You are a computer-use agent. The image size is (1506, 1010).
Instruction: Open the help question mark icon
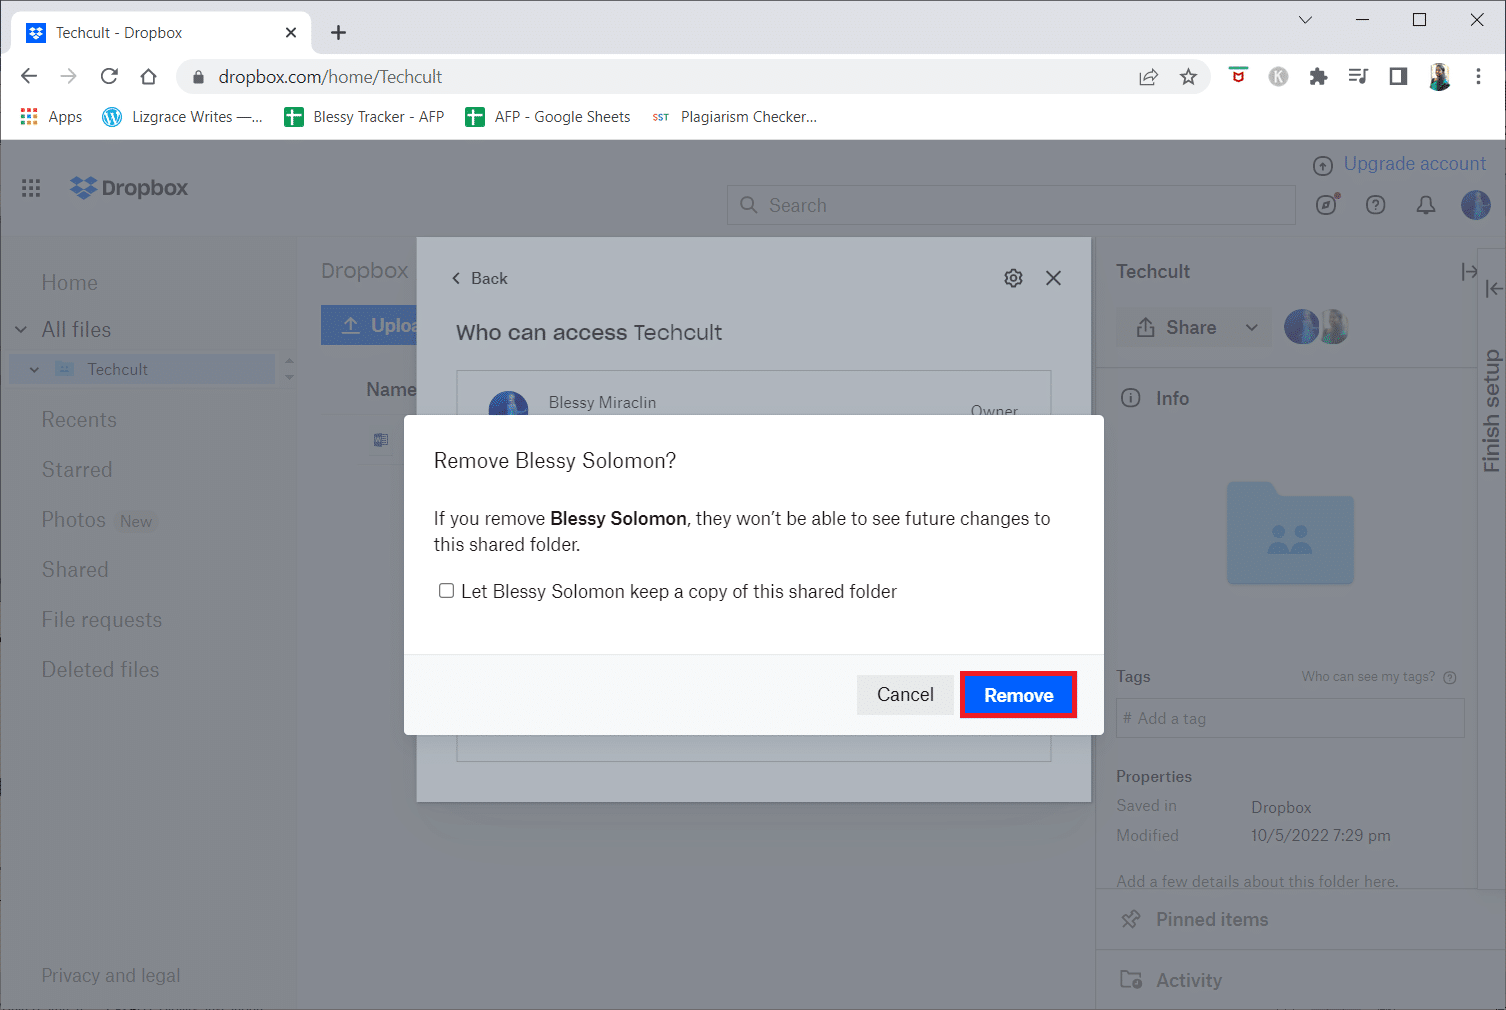click(1376, 205)
